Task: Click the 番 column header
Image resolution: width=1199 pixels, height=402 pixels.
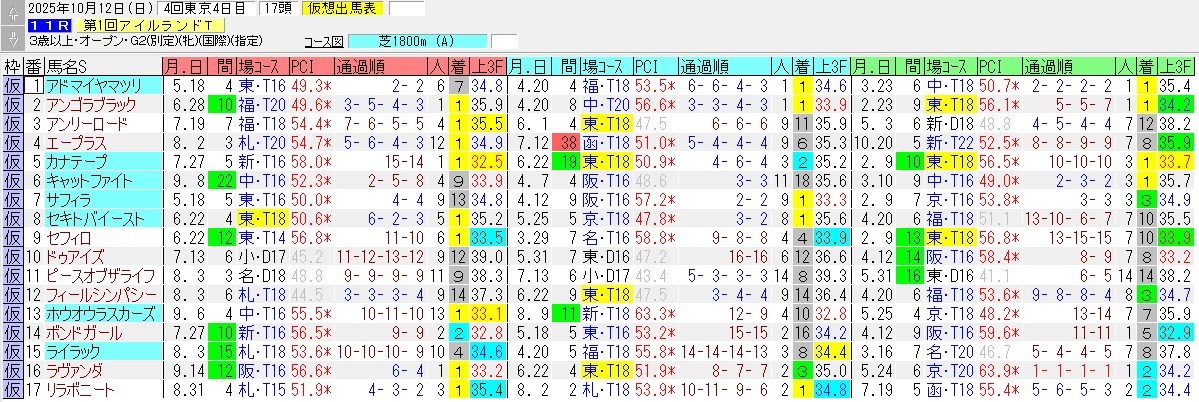Action: 33,67
